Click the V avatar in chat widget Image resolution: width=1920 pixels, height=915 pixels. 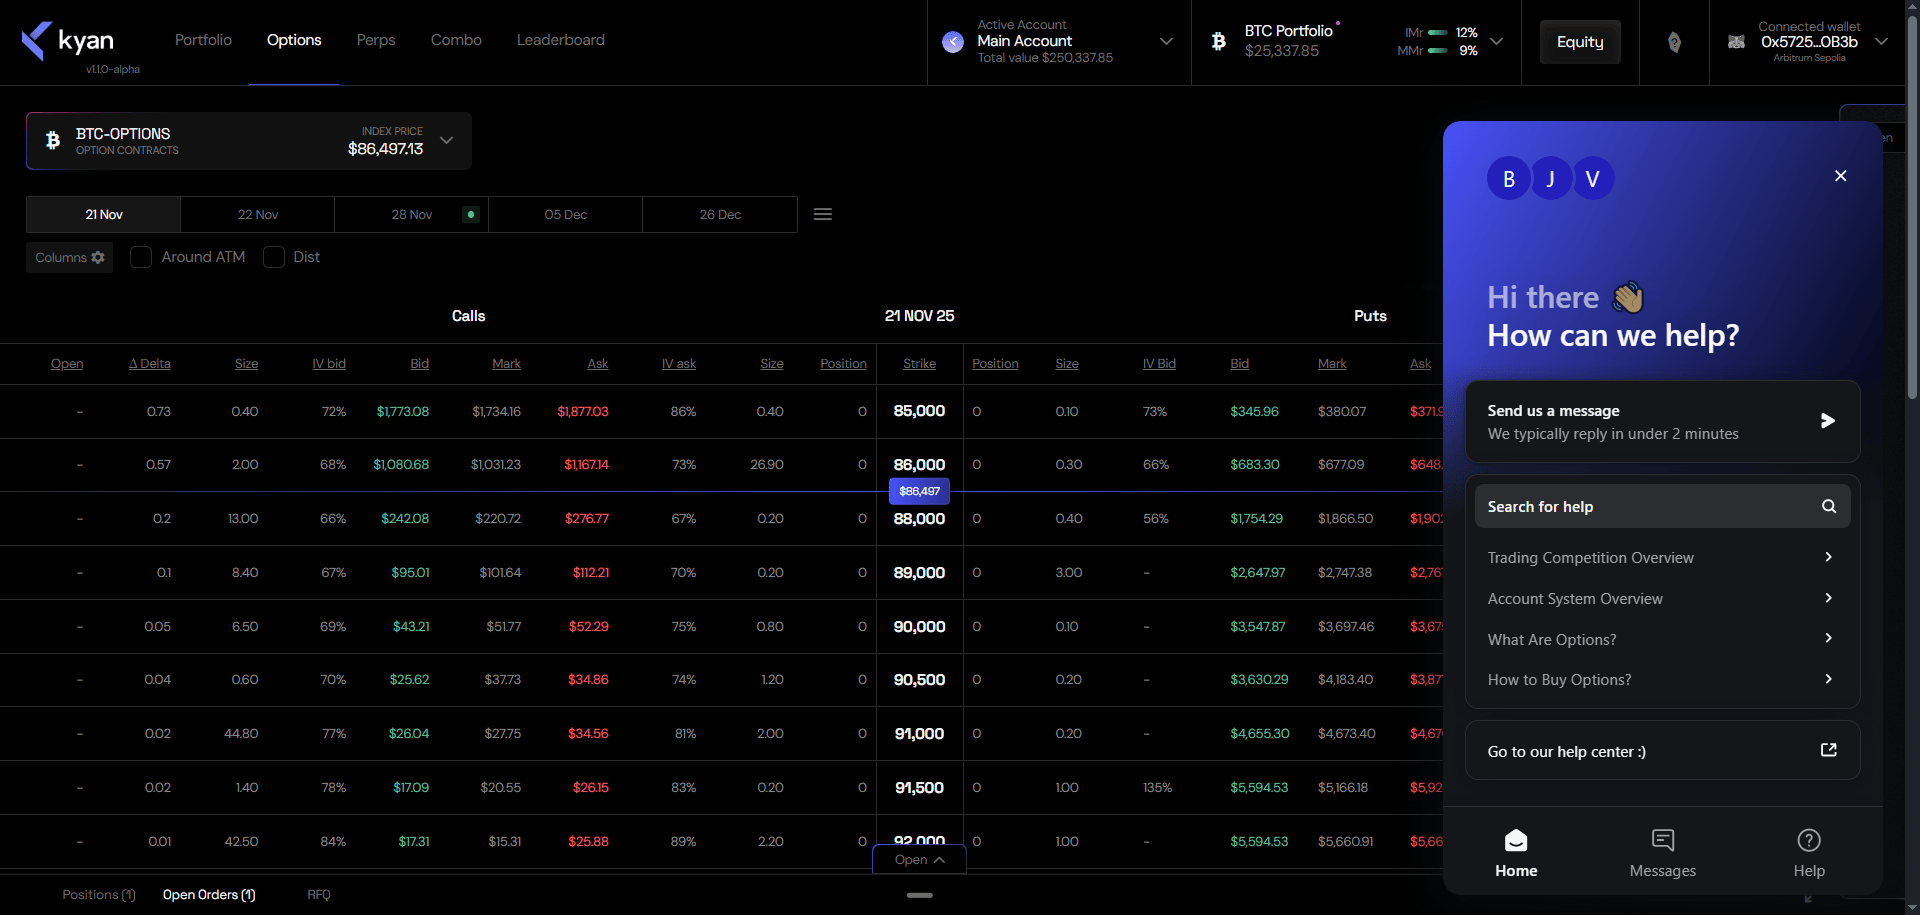click(1593, 179)
